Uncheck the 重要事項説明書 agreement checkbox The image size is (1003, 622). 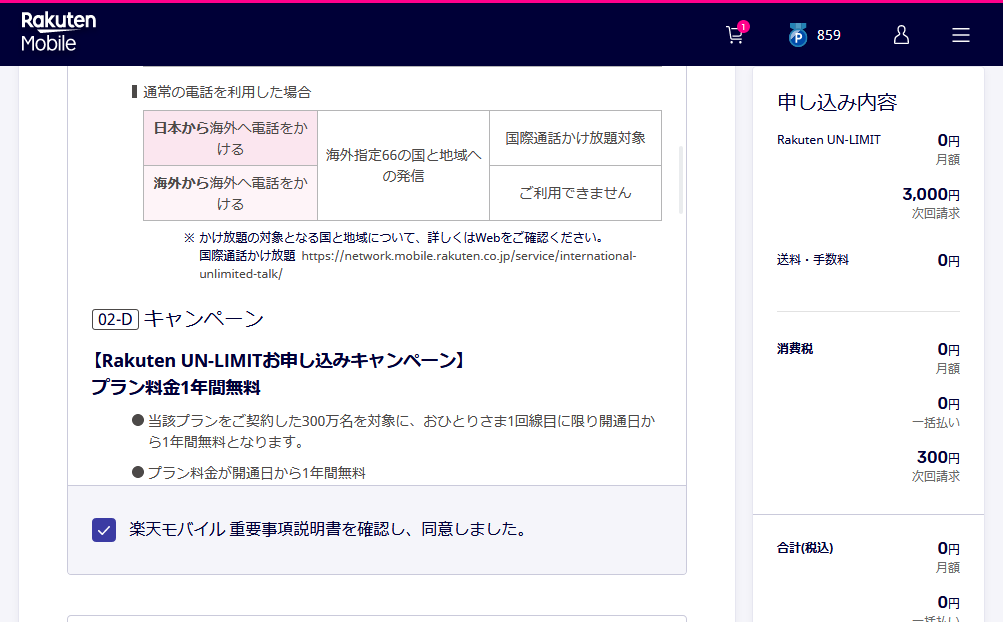[104, 530]
